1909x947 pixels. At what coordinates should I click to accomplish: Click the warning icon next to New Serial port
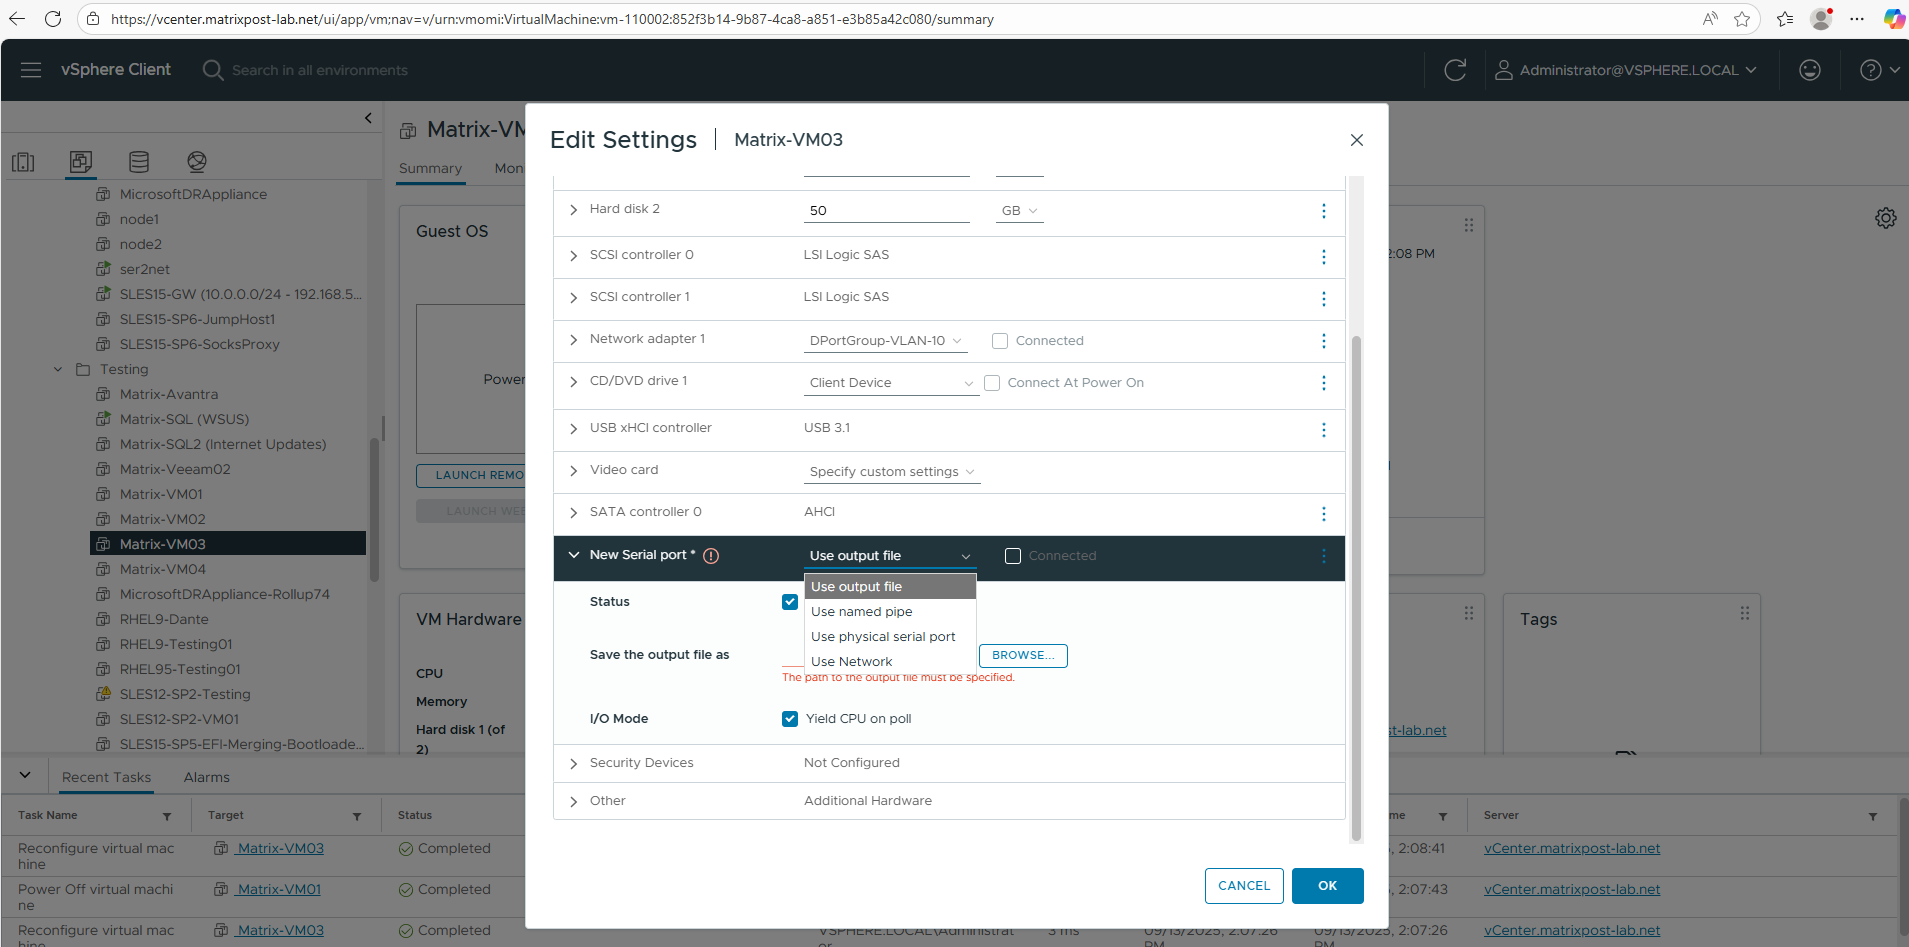pyautogui.click(x=711, y=556)
